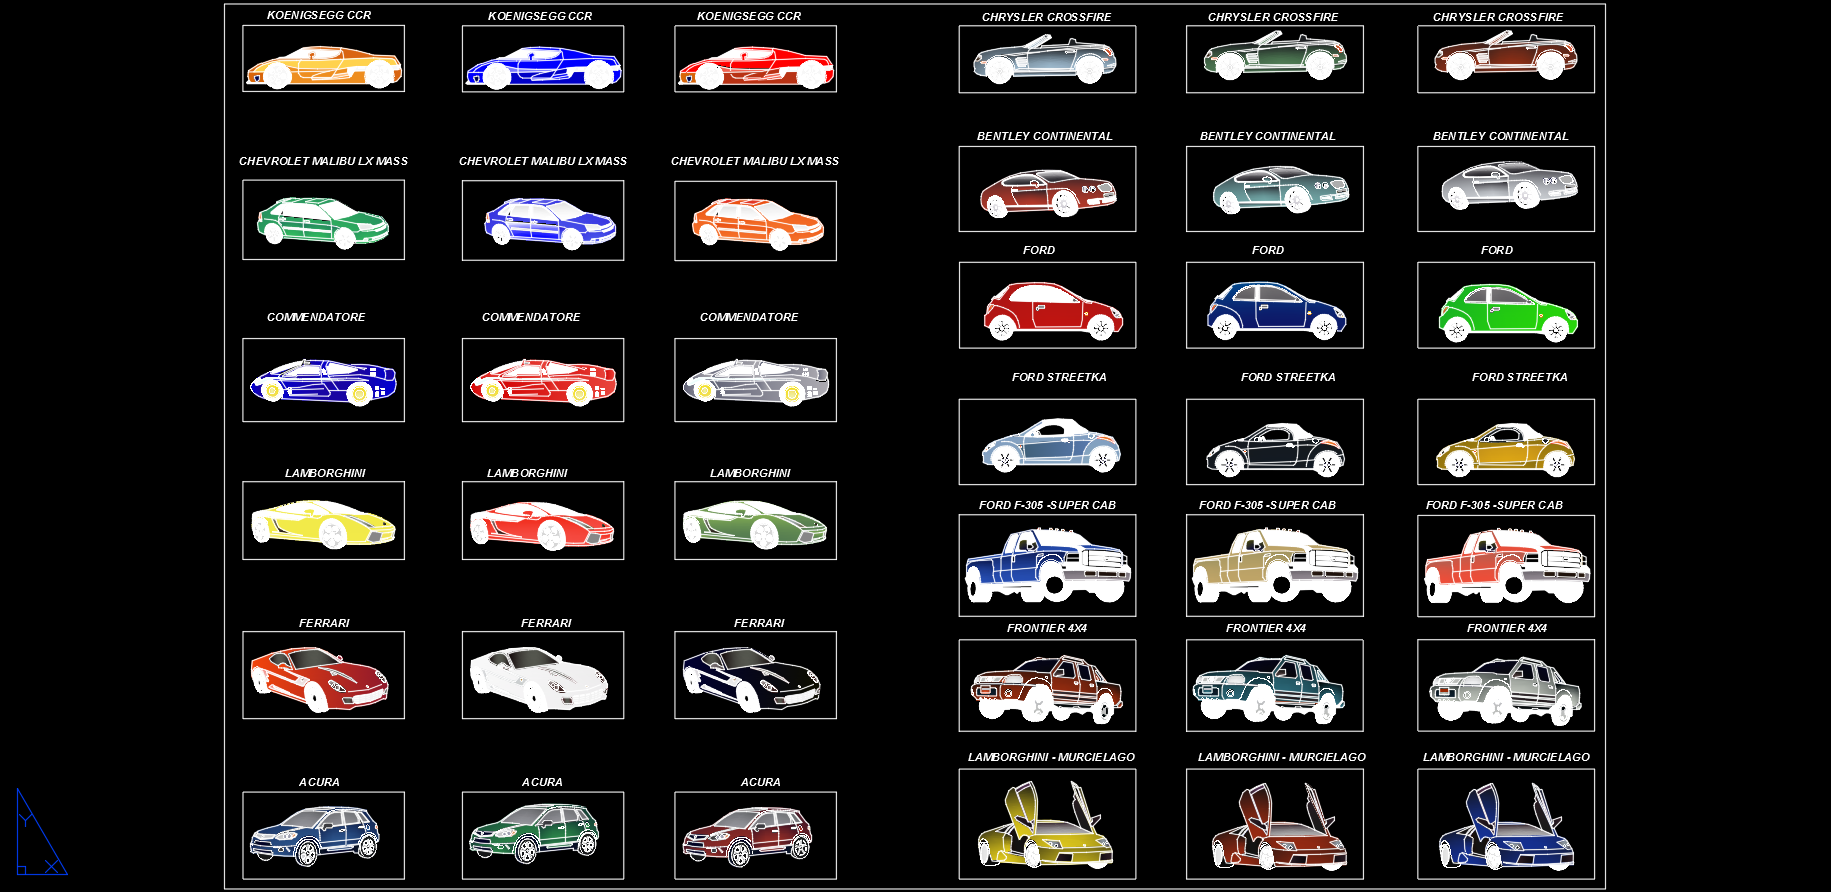Select FERRARI label above the red car

click(x=324, y=623)
